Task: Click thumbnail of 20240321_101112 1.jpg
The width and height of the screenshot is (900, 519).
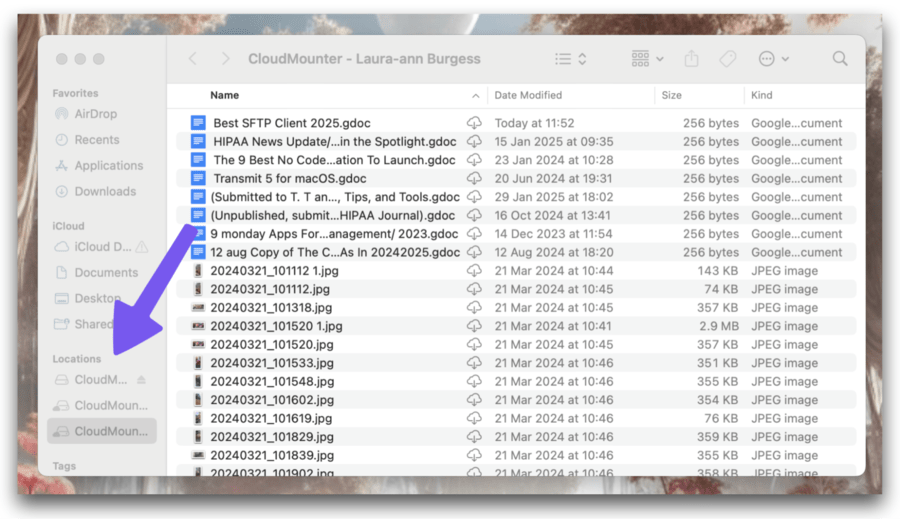Action: (x=198, y=270)
